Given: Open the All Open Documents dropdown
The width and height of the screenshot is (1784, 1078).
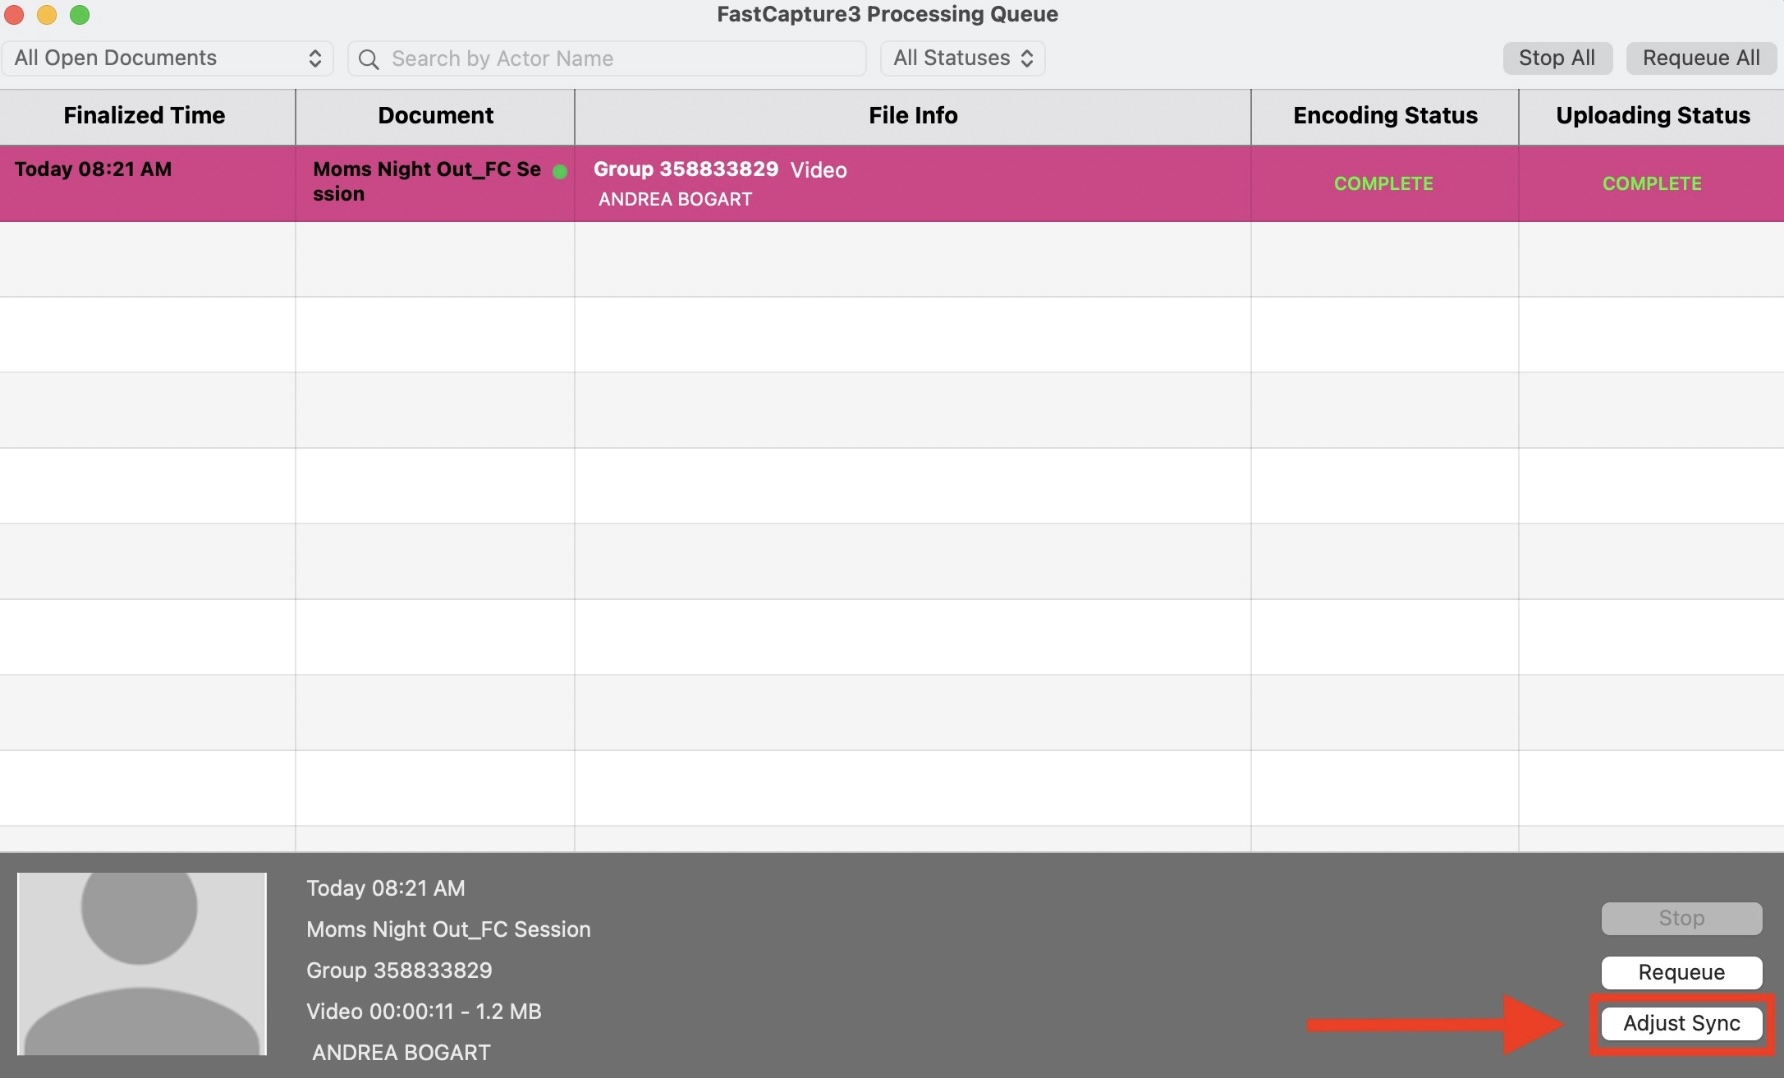Looking at the screenshot, I should (167, 58).
